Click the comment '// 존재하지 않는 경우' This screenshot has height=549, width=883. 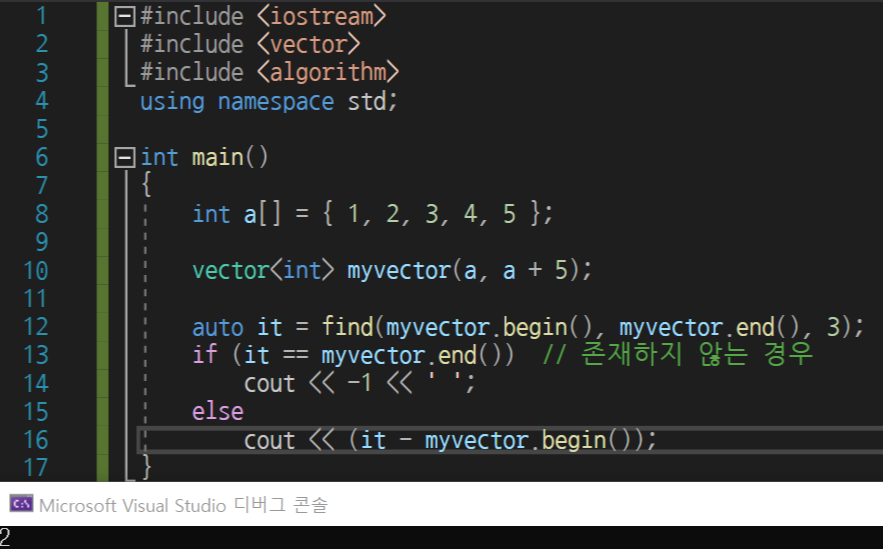click(x=677, y=354)
